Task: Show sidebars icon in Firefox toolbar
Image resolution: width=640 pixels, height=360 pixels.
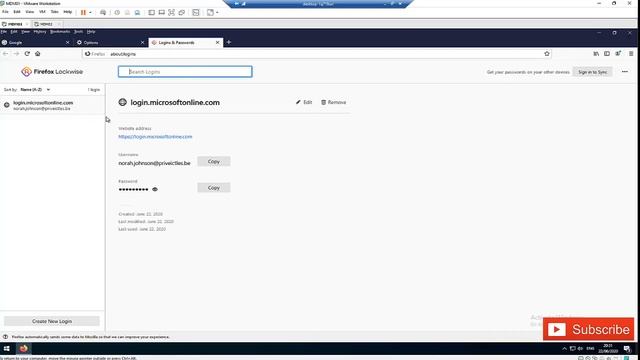Action: tap(607, 54)
